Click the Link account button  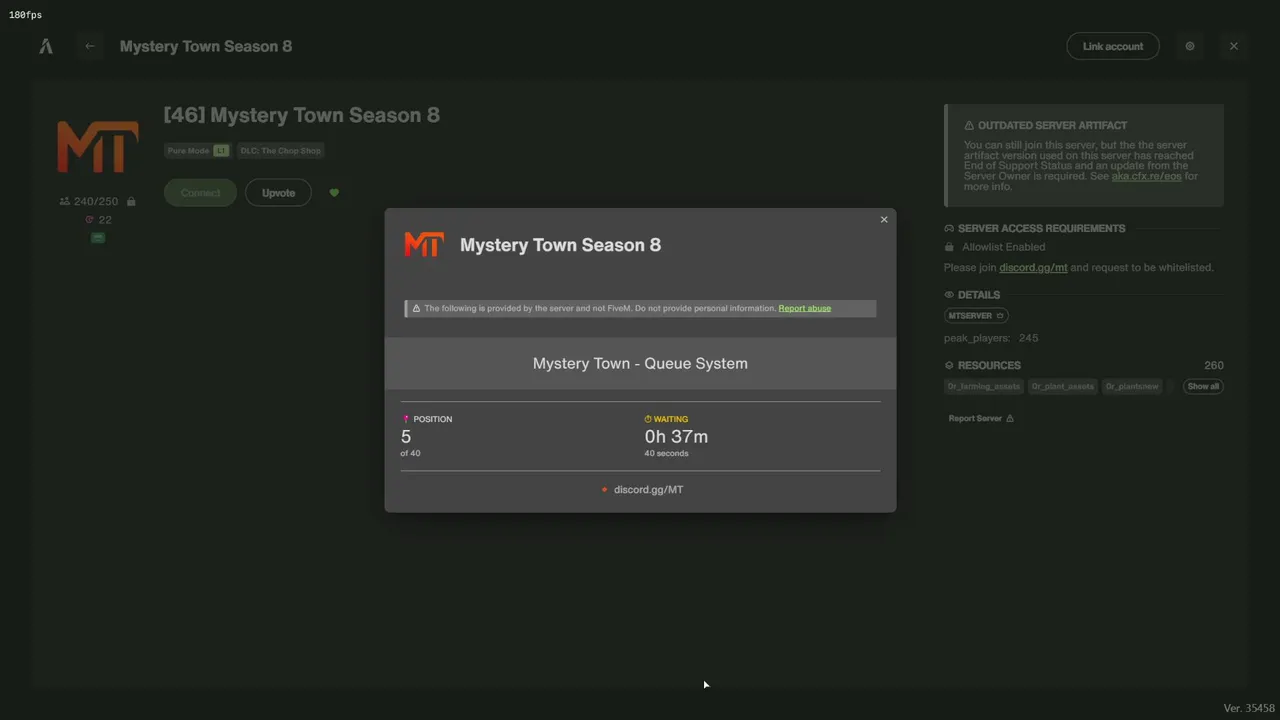[1113, 46]
